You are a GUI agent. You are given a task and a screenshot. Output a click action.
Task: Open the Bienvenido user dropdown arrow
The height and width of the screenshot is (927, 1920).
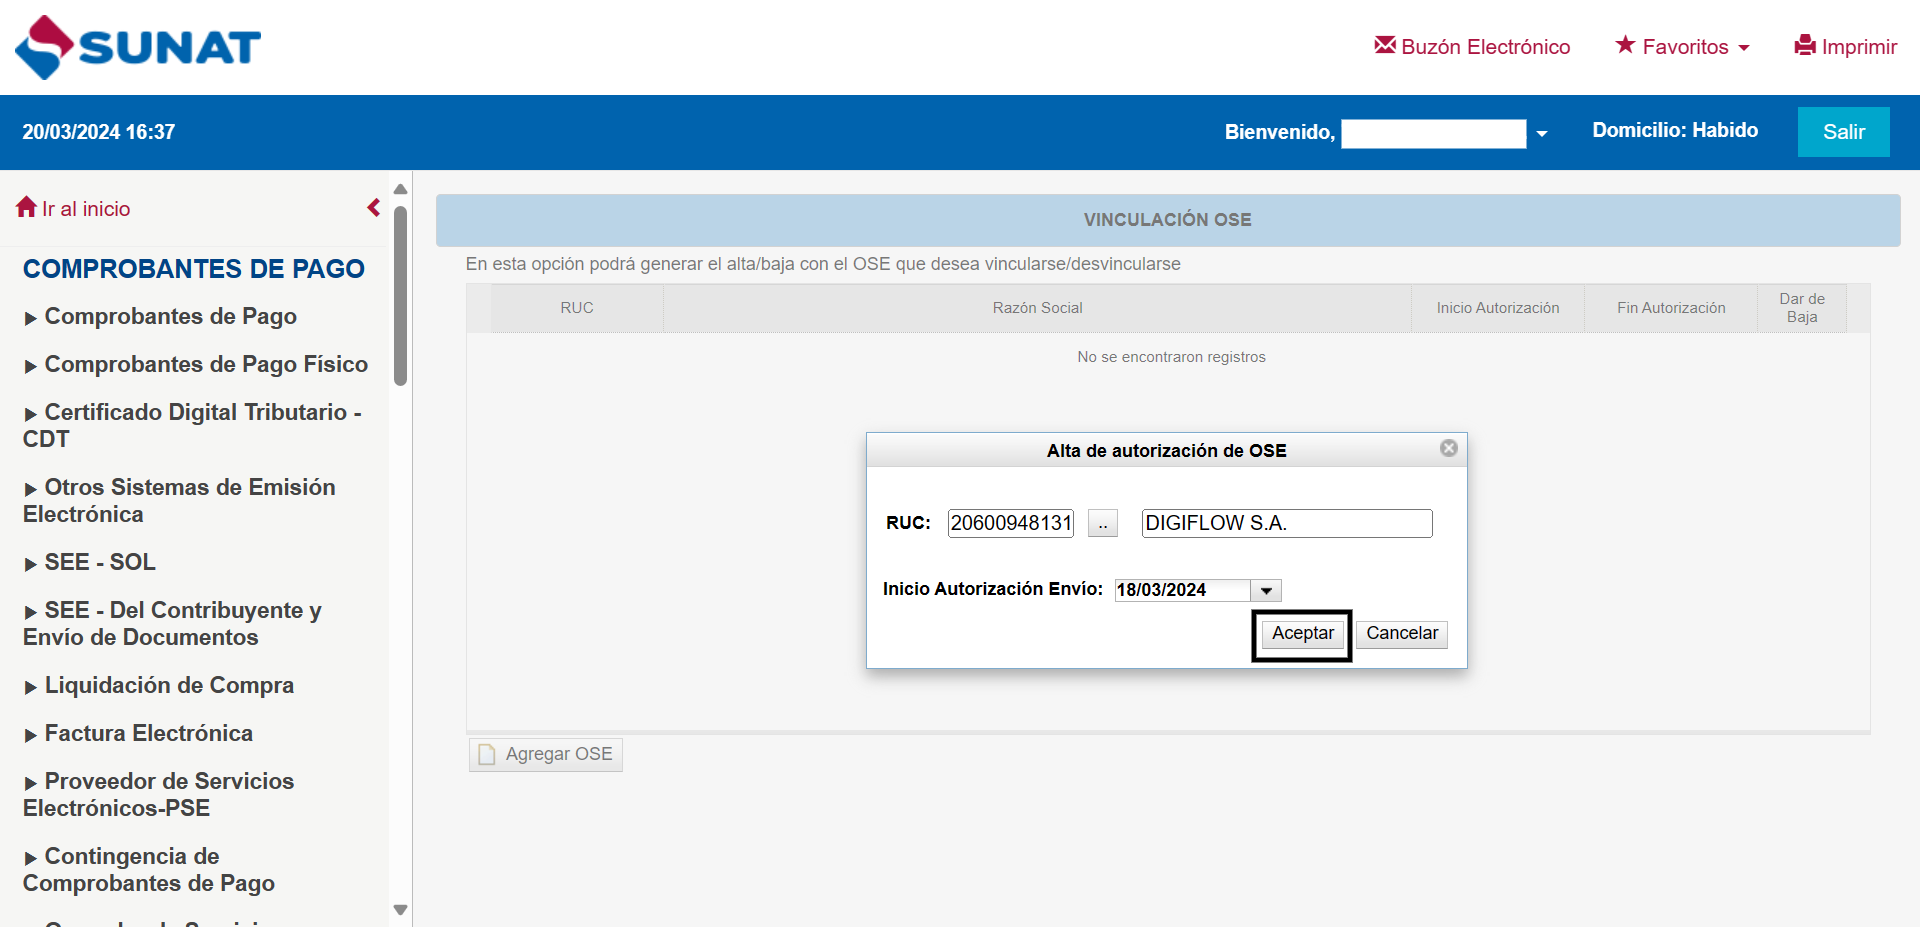(x=1541, y=133)
